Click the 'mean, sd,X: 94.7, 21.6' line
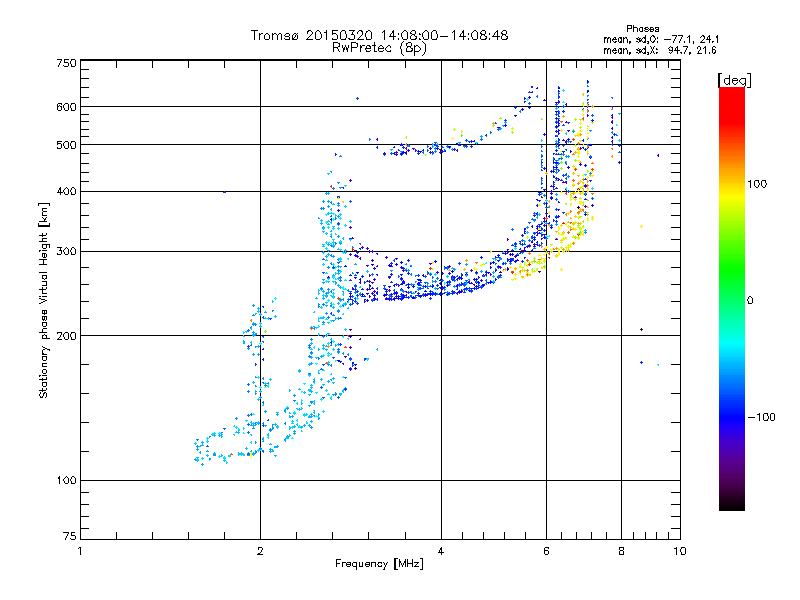This screenshot has height=600, width=800. 660,50
